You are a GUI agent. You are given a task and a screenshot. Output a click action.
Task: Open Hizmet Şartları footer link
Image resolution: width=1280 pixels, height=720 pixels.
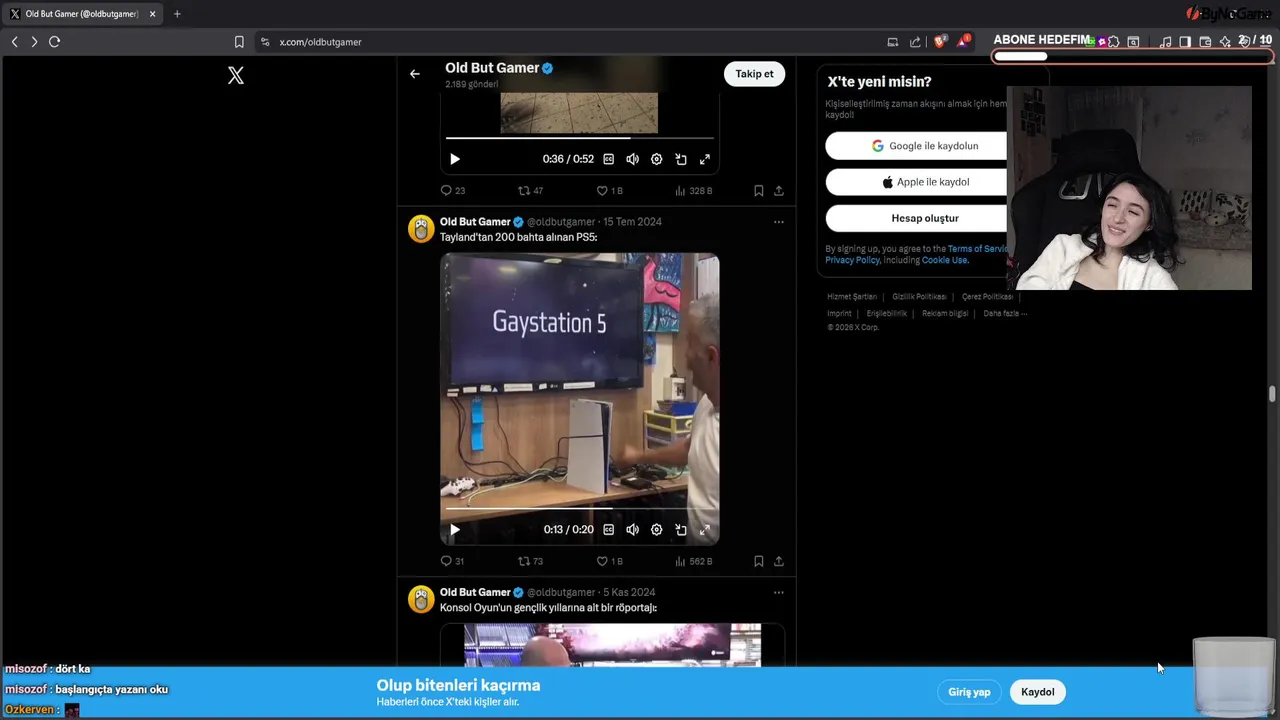click(x=852, y=297)
